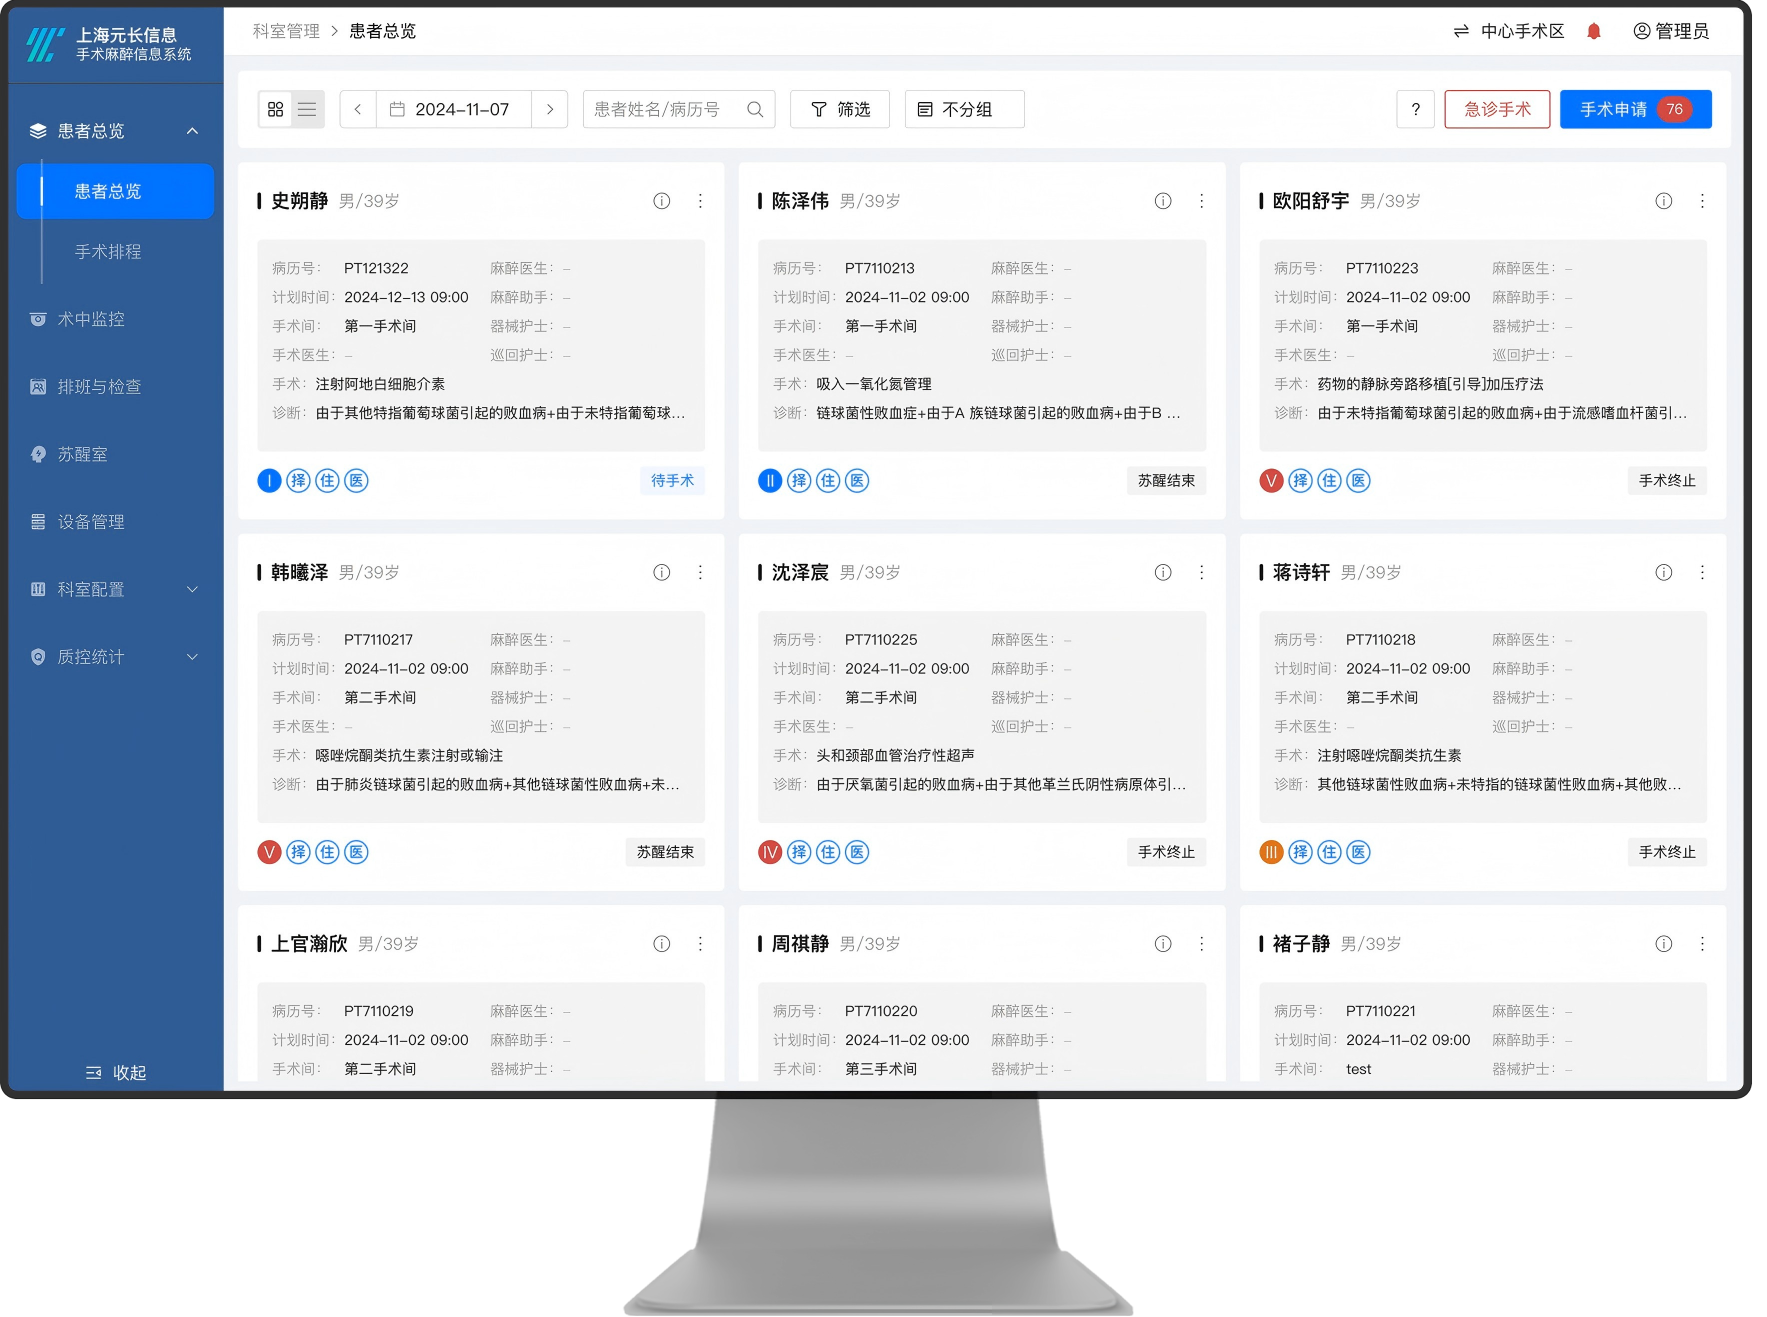Image resolution: width=1767 pixels, height=1317 pixels.
Task: Click 住 badge on 陈泽伟 card
Action: point(828,481)
